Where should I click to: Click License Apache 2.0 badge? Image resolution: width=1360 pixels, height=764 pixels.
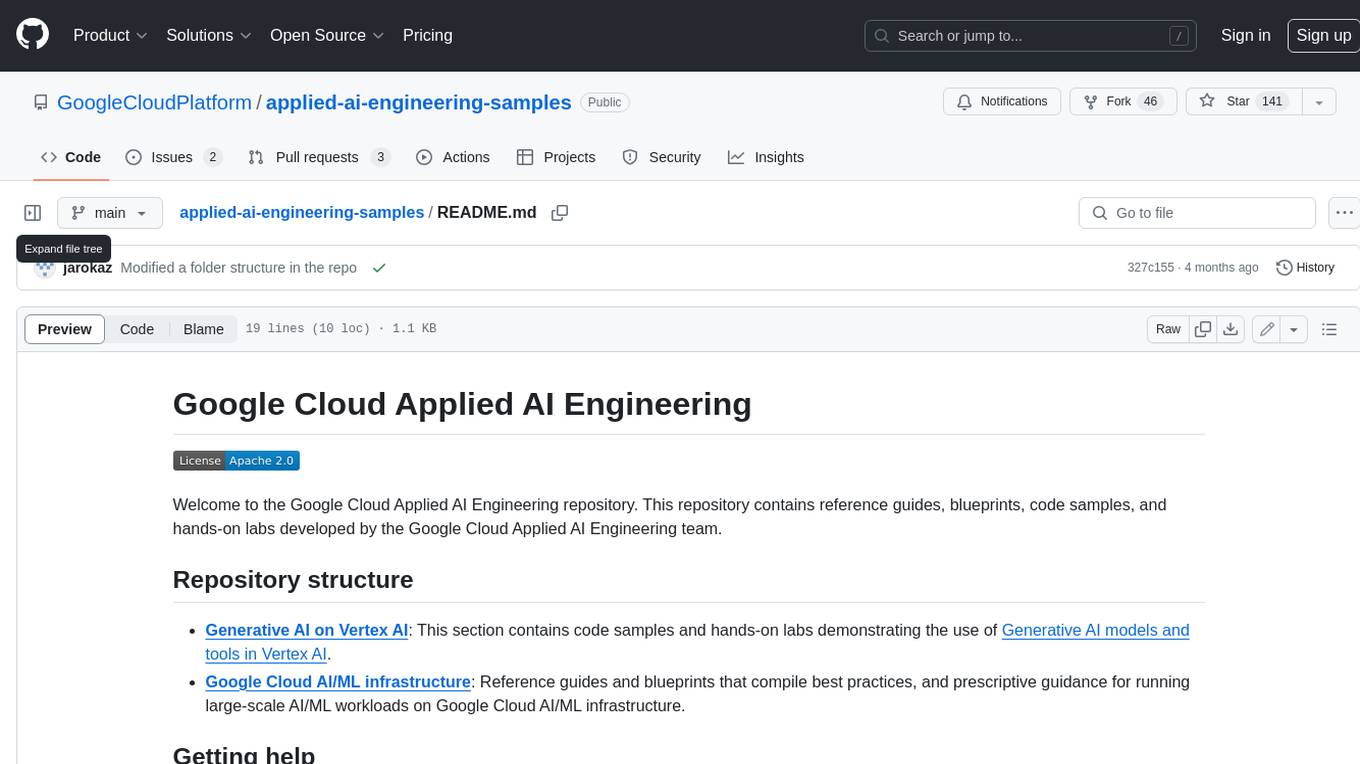(x=236, y=460)
